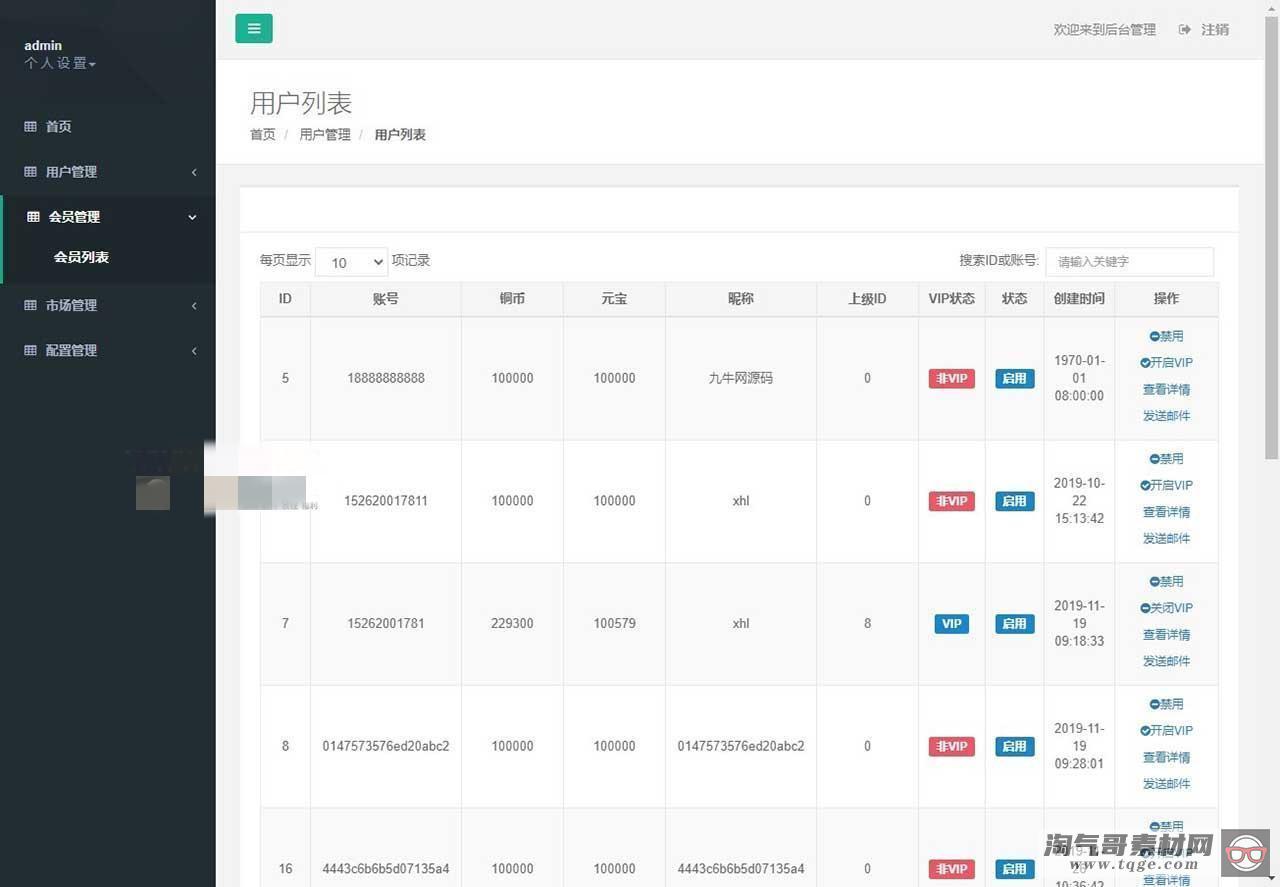Click 查看详情 for user ID 8
The image size is (1280, 887).
1166,758
